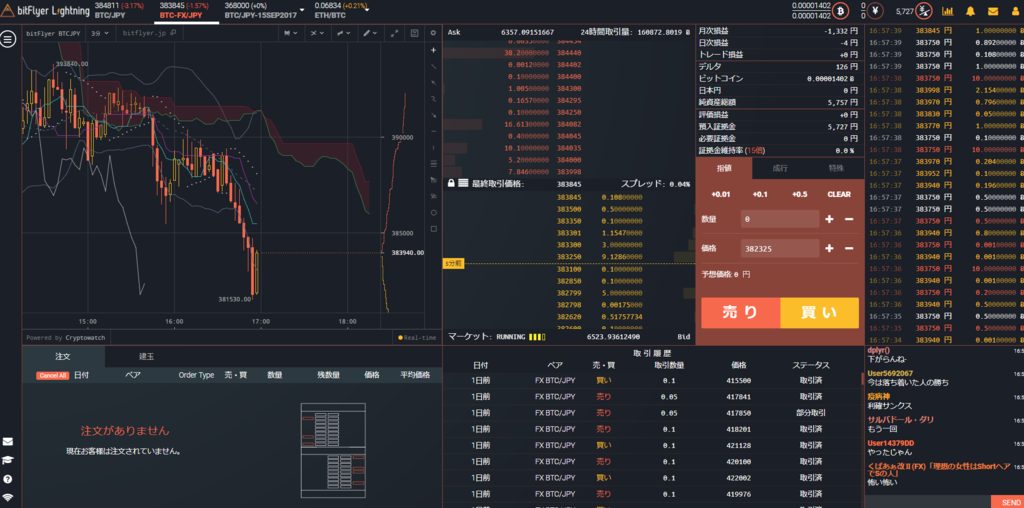Switch to 指値 limit order tab
This screenshot has width=1024, height=508.
point(724,168)
